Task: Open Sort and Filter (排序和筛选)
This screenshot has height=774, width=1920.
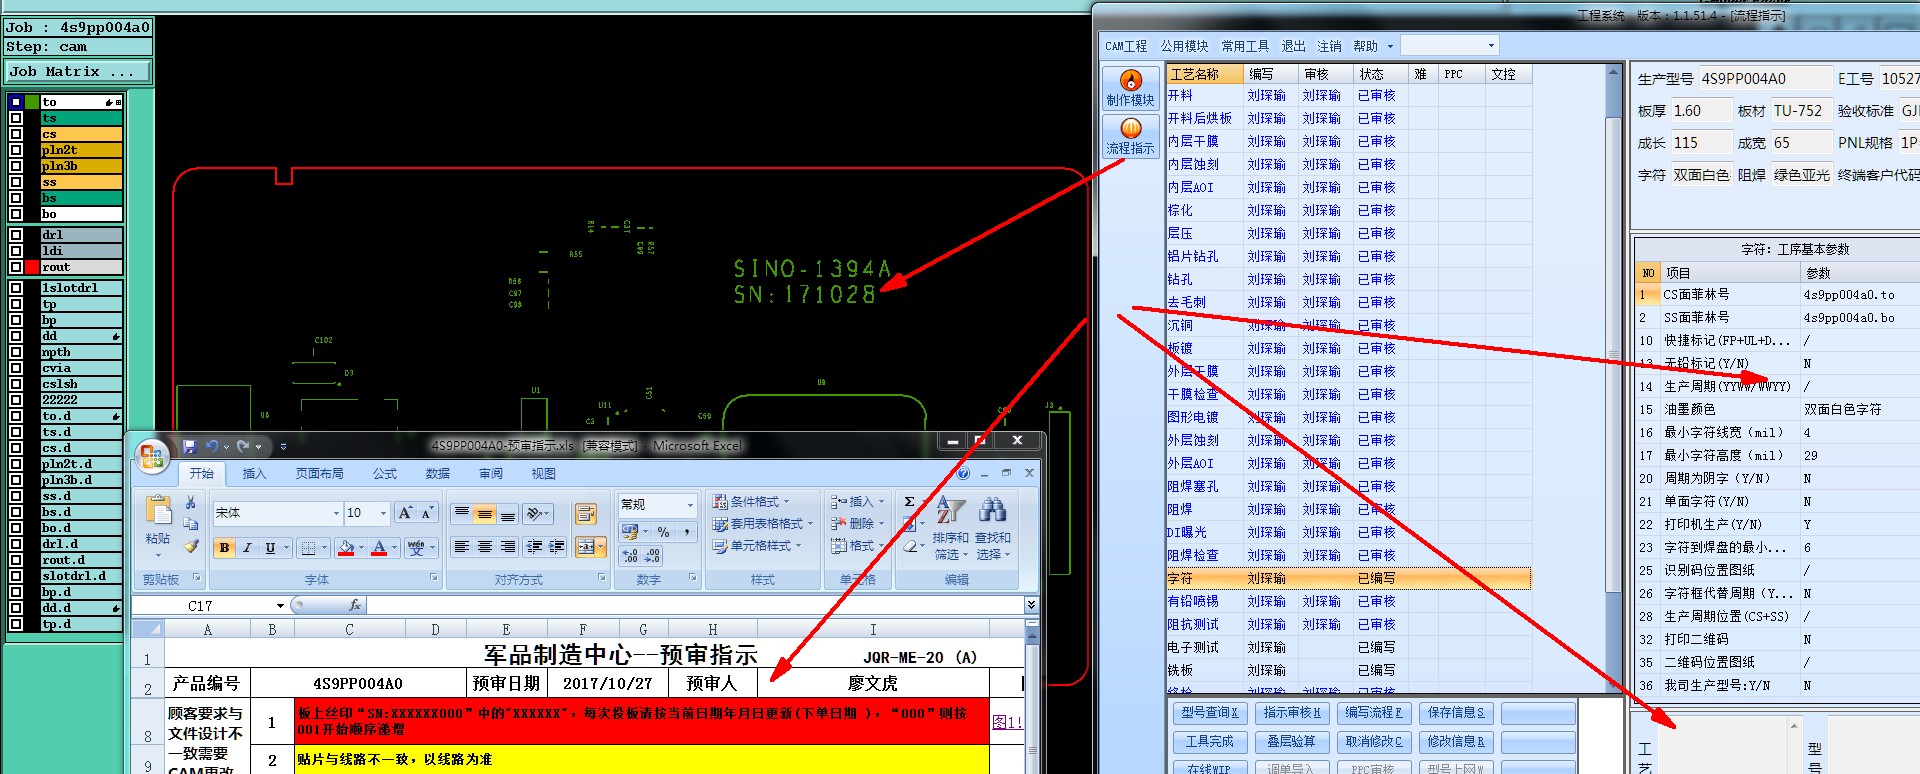Action: coord(950,527)
